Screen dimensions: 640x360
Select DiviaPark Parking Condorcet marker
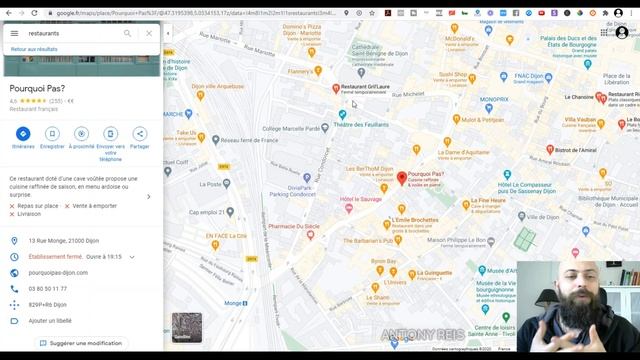click(307, 178)
